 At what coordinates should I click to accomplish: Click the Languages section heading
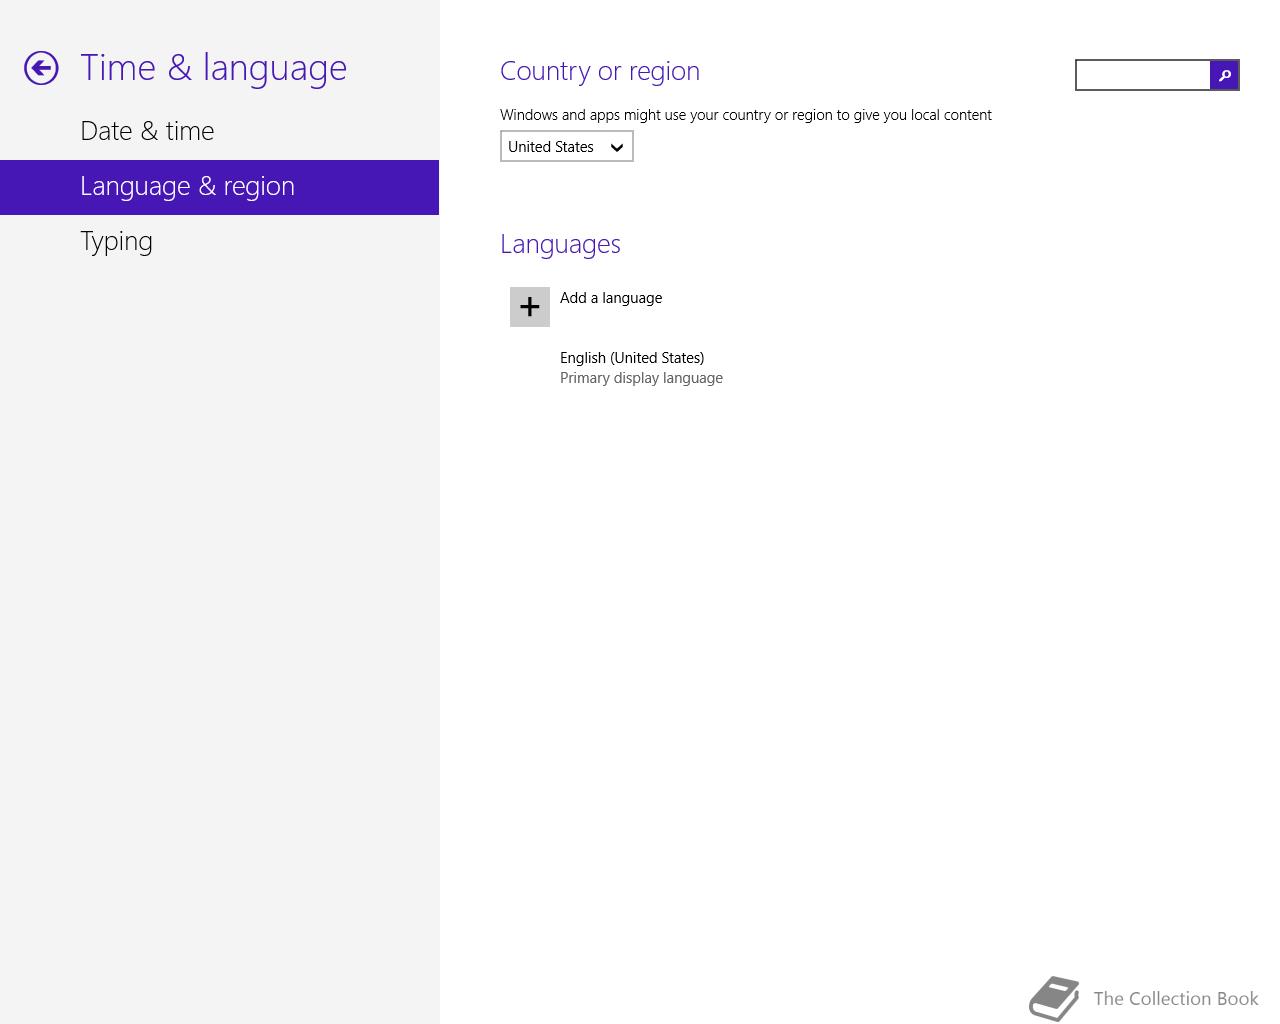(560, 244)
